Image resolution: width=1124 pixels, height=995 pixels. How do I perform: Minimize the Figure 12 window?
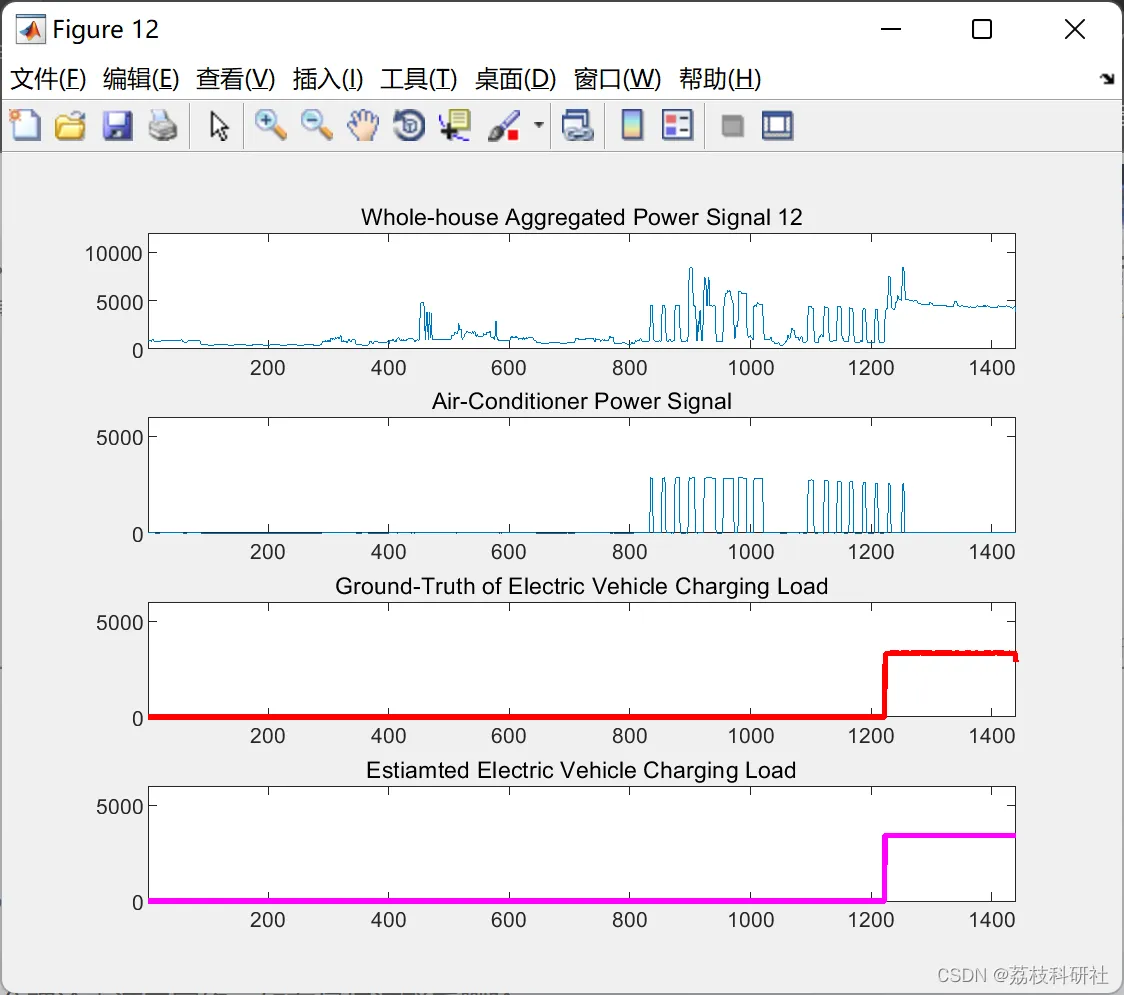[890, 29]
